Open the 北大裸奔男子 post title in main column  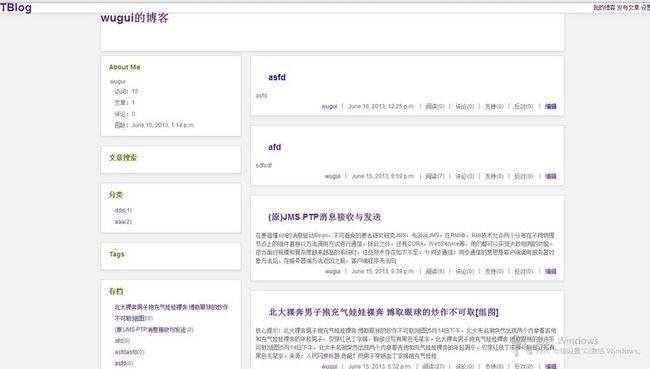pyautogui.click(x=383, y=312)
